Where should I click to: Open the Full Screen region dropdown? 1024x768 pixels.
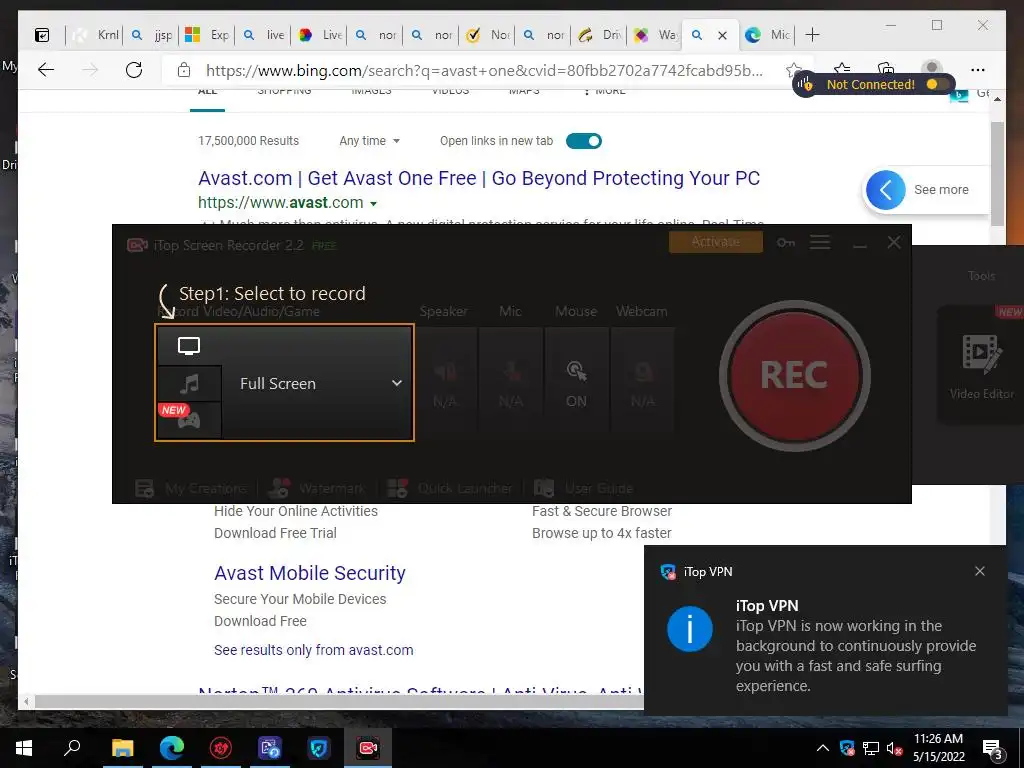click(396, 383)
